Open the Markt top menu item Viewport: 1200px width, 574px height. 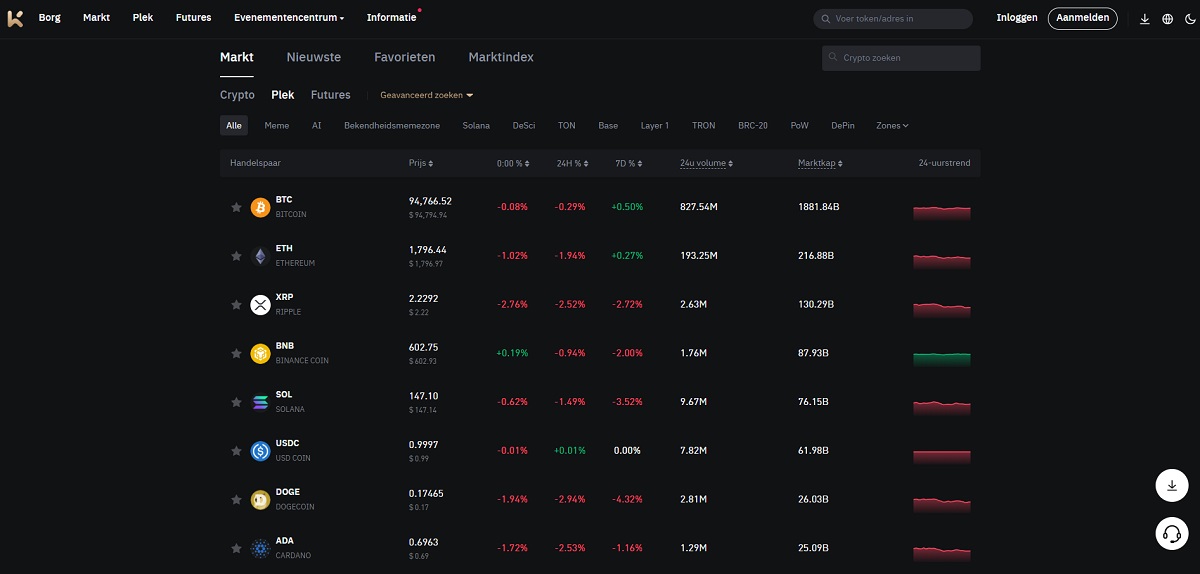pos(96,18)
